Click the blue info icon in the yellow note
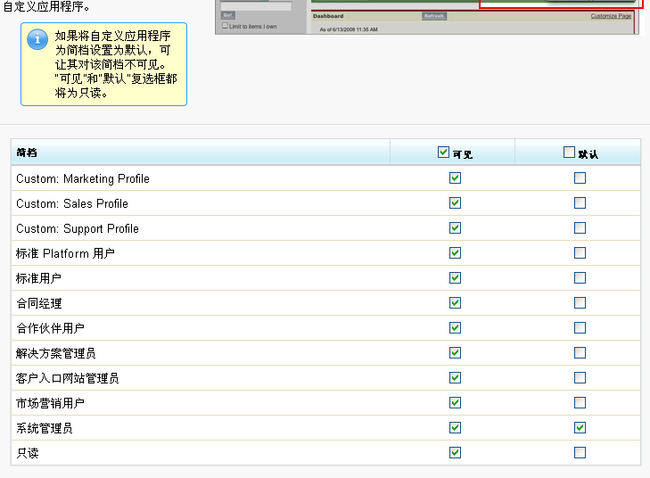The width and height of the screenshot is (650, 478). pos(37,40)
